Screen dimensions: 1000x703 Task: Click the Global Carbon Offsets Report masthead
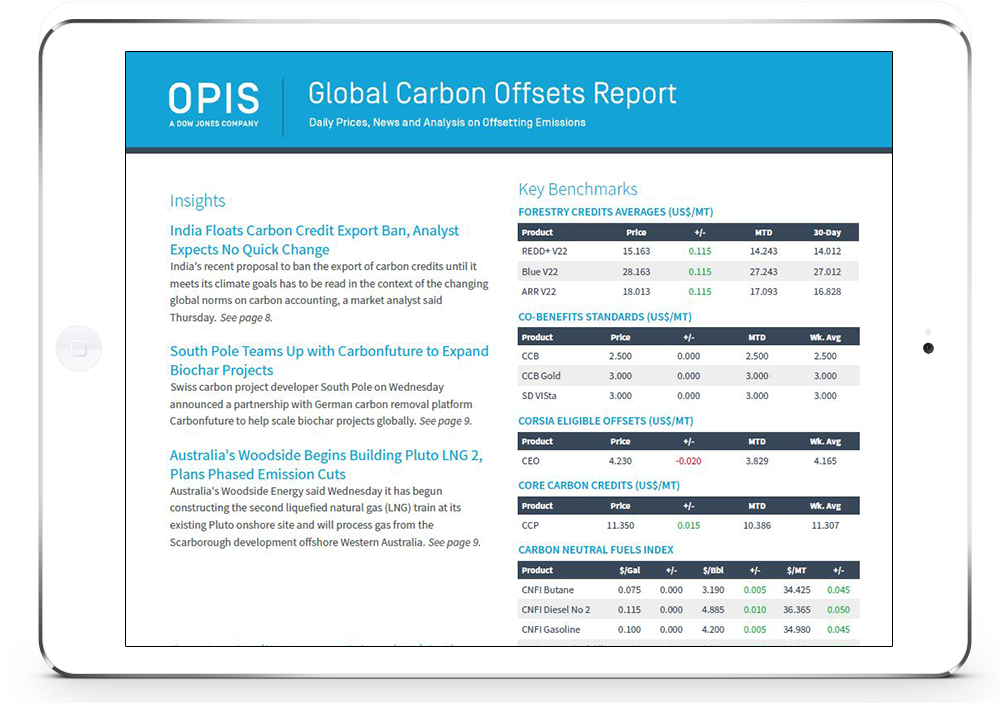(x=492, y=93)
